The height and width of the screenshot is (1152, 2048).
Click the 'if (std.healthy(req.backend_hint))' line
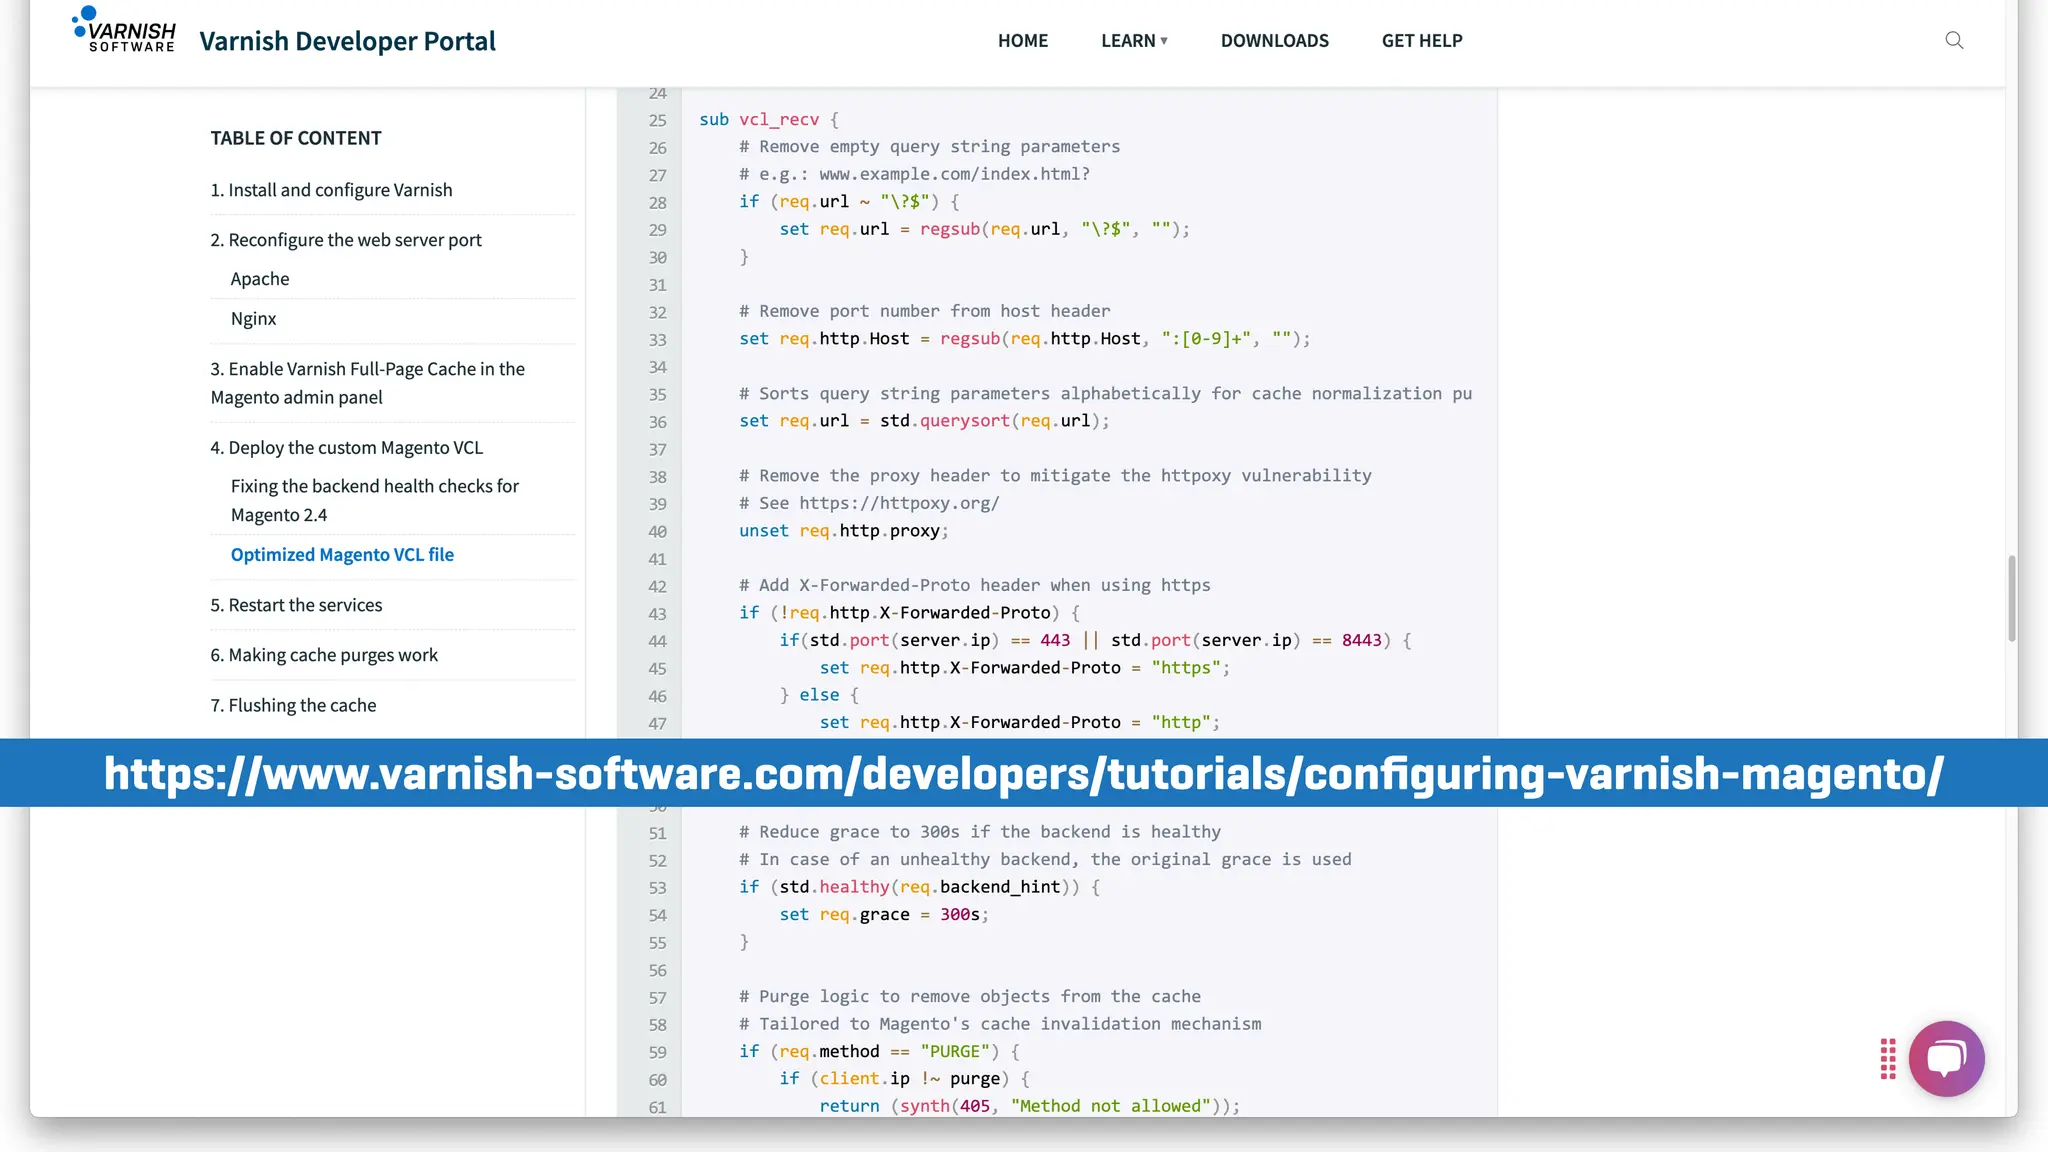(x=919, y=887)
